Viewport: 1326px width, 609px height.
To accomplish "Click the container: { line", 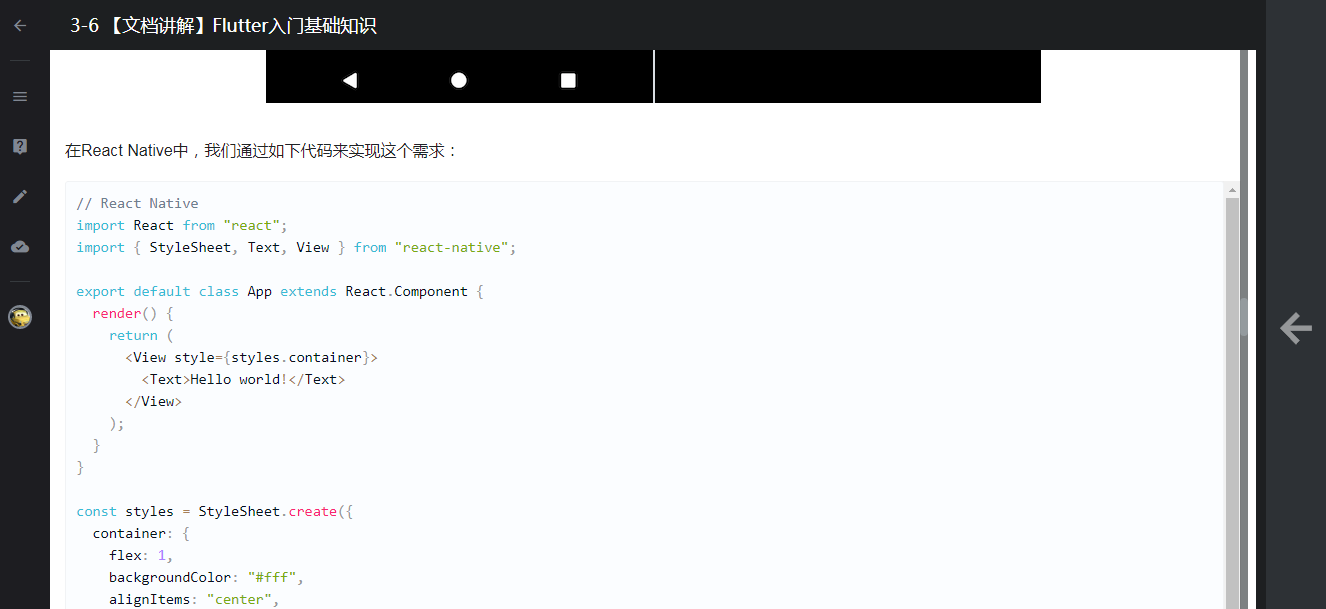I will point(141,533).
